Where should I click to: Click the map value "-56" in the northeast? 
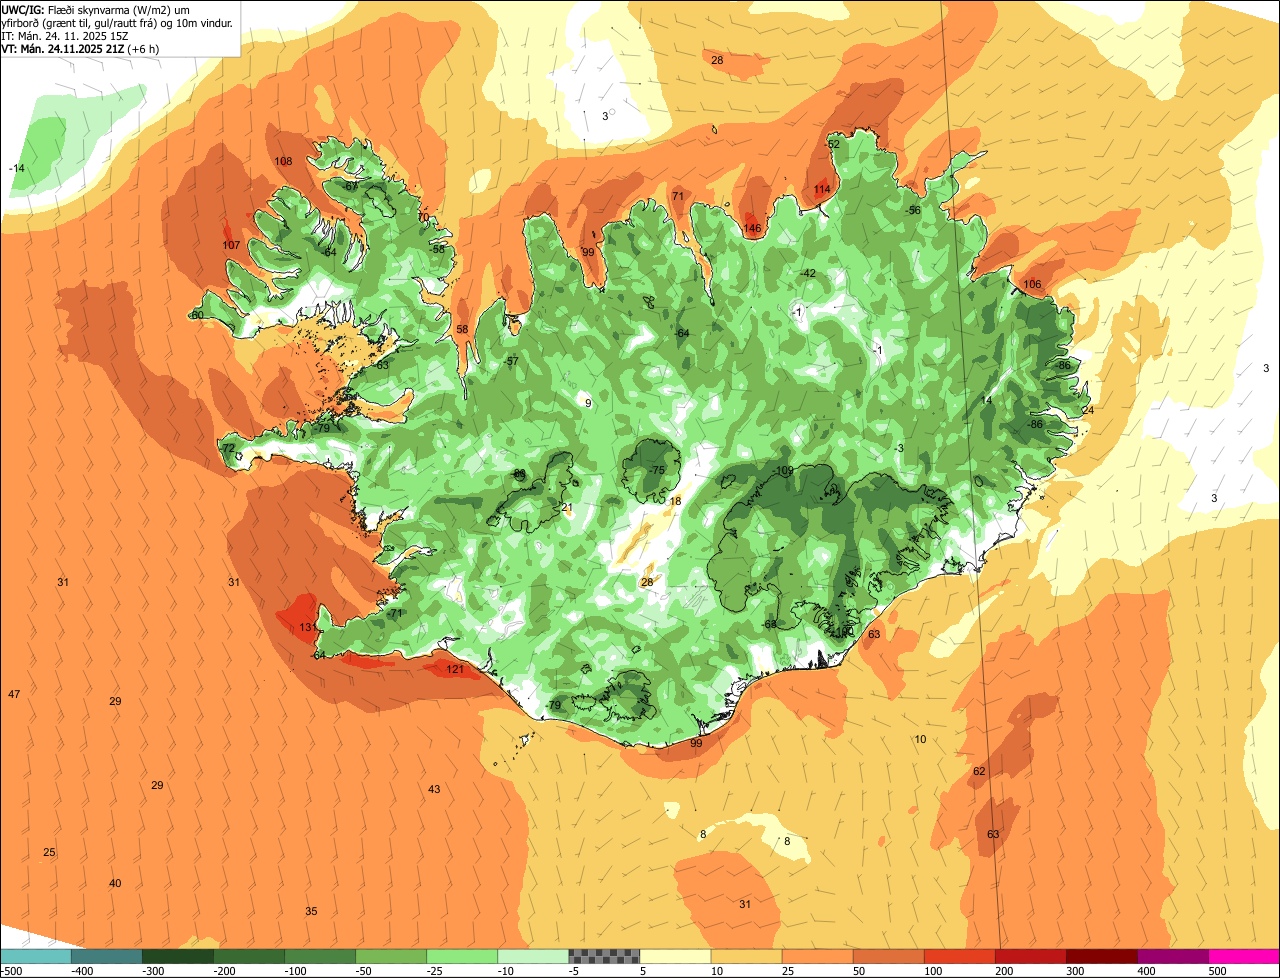(x=912, y=211)
